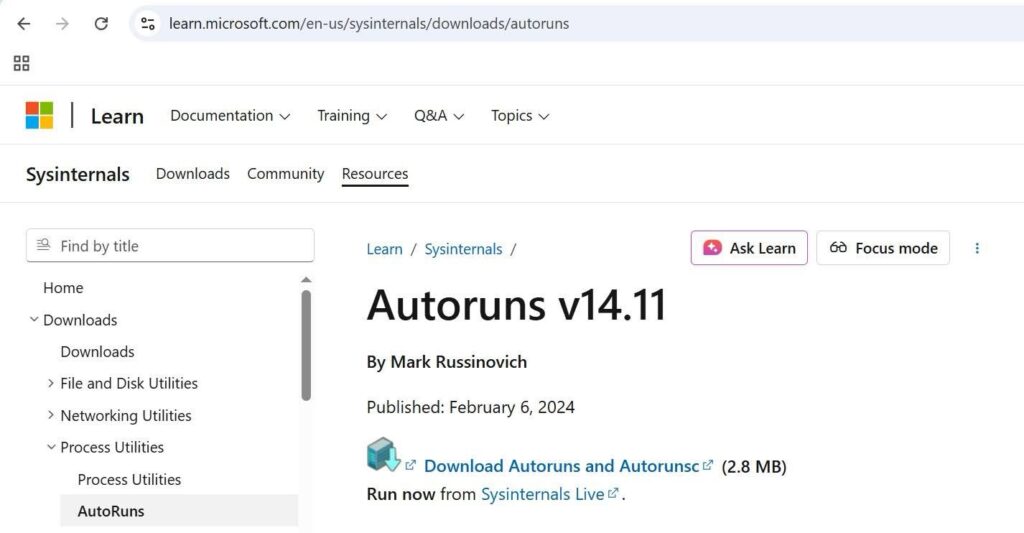Click the browser back arrow
Screen dimensions: 1024x533
[x=24, y=23]
